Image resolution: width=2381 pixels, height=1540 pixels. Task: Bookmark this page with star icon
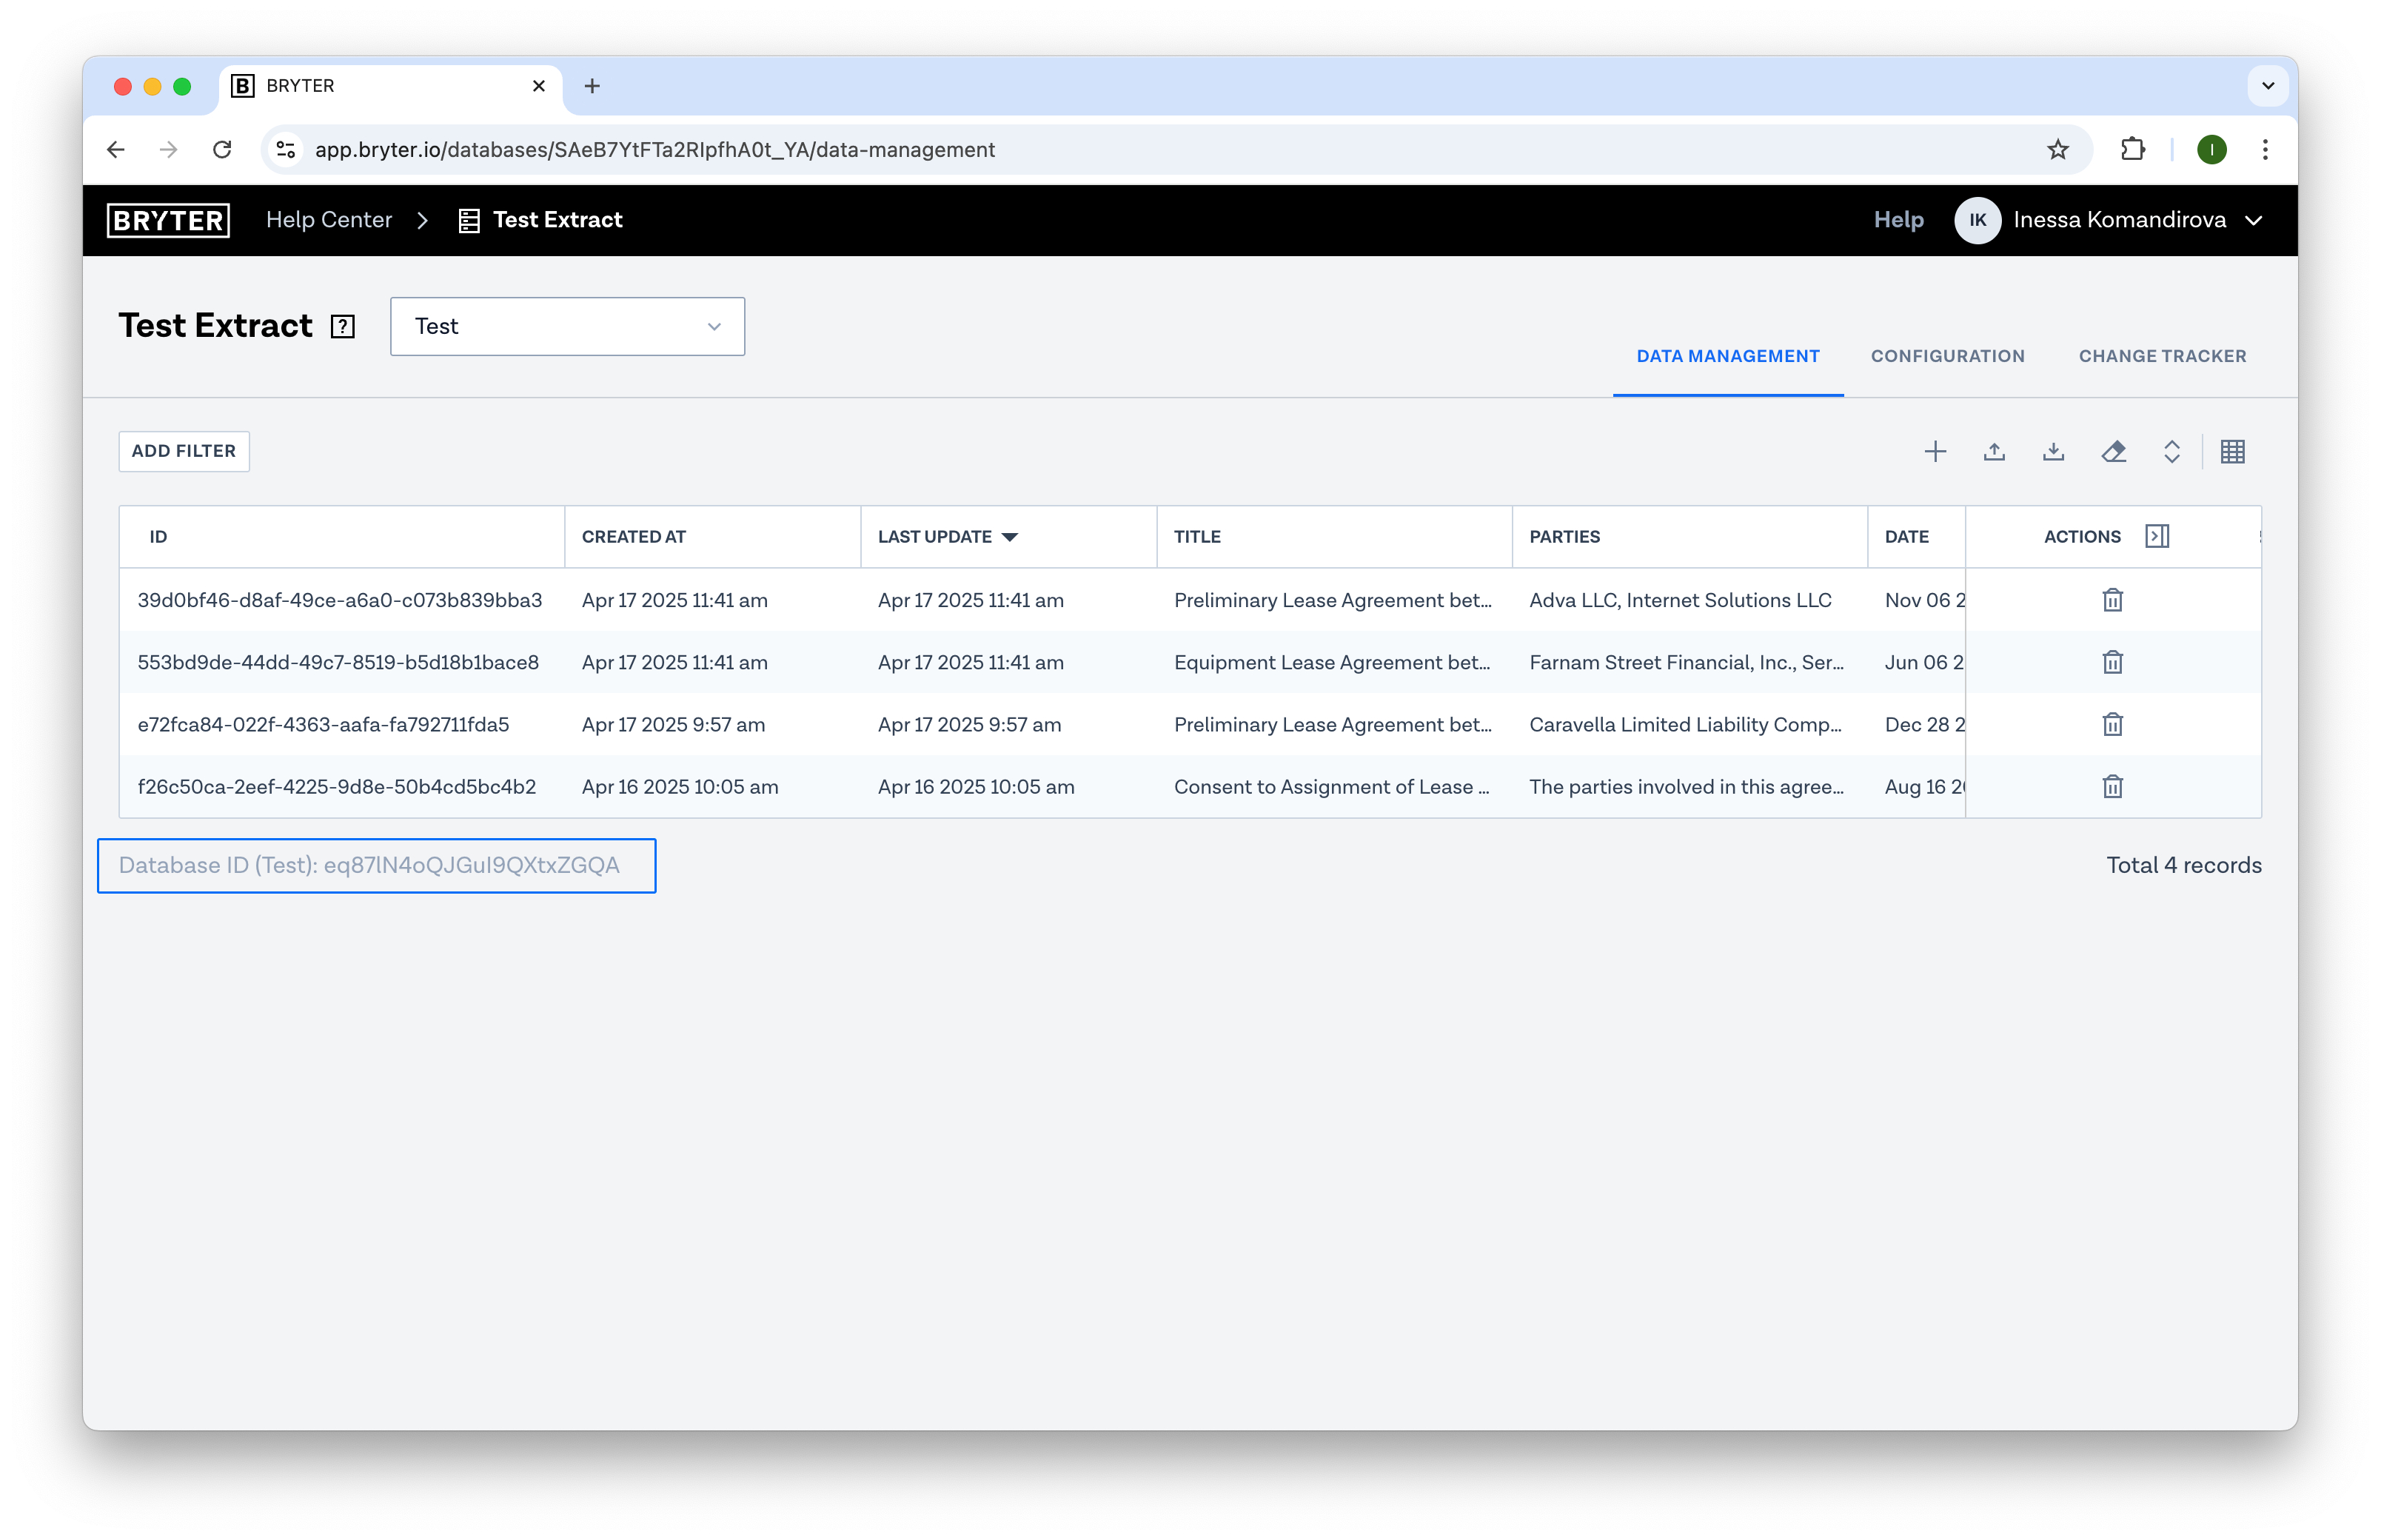(2057, 150)
